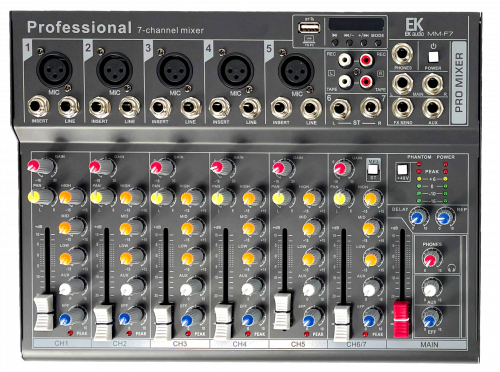Click the FX SEND output jack
This screenshot has height=372, width=500.
pos(403,108)
